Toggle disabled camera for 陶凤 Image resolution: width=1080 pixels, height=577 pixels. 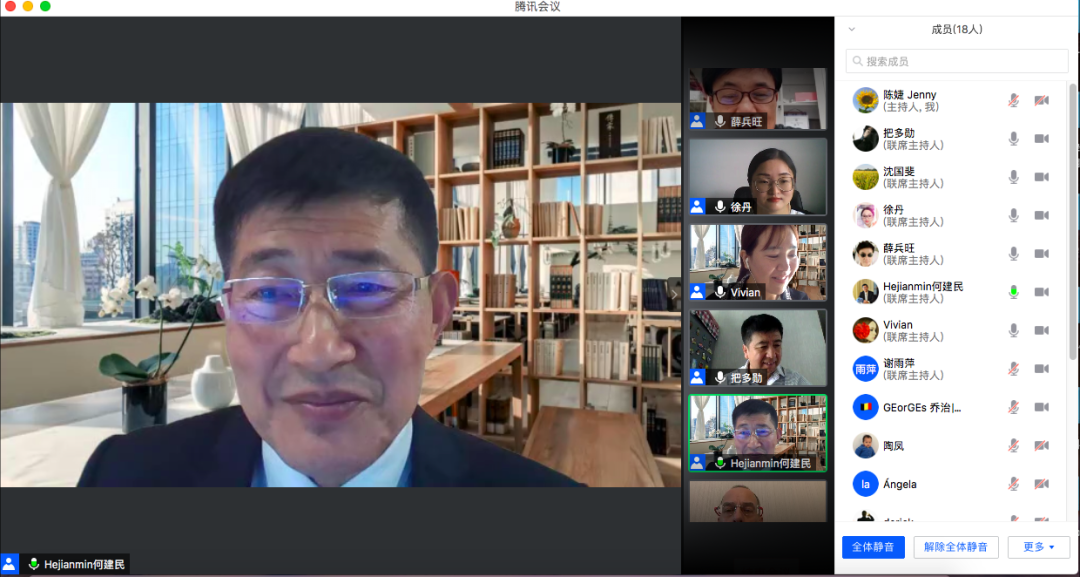[x=1041, y=446]
